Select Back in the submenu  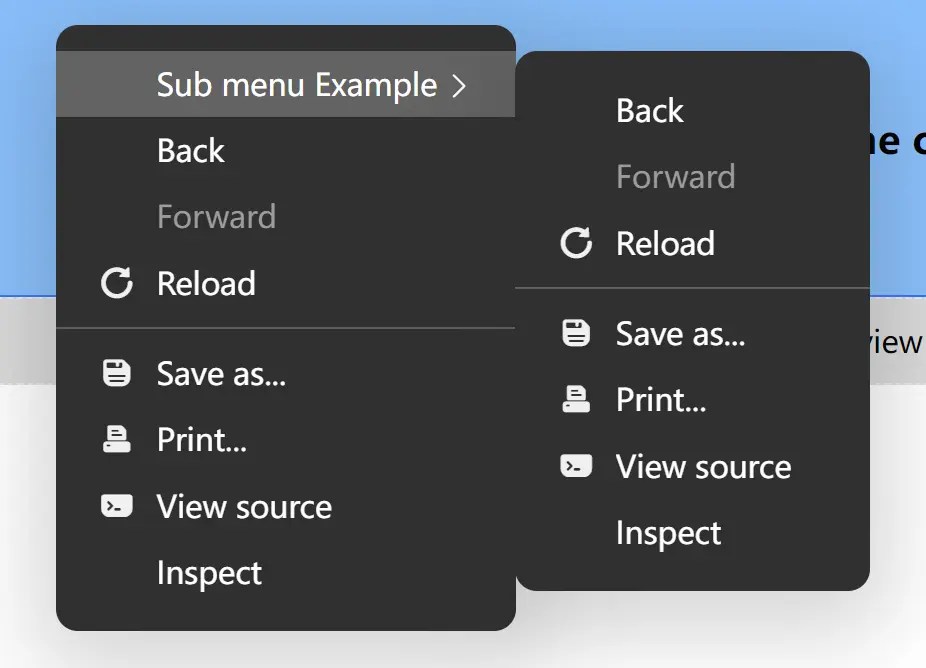click(x=649, y=110)
